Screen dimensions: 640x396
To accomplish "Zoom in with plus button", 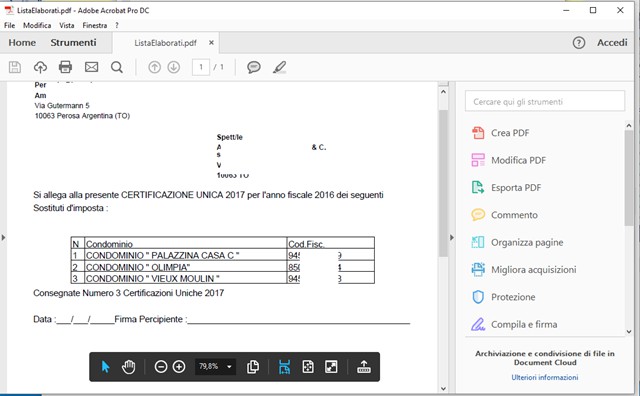I will tap(179, 367).
